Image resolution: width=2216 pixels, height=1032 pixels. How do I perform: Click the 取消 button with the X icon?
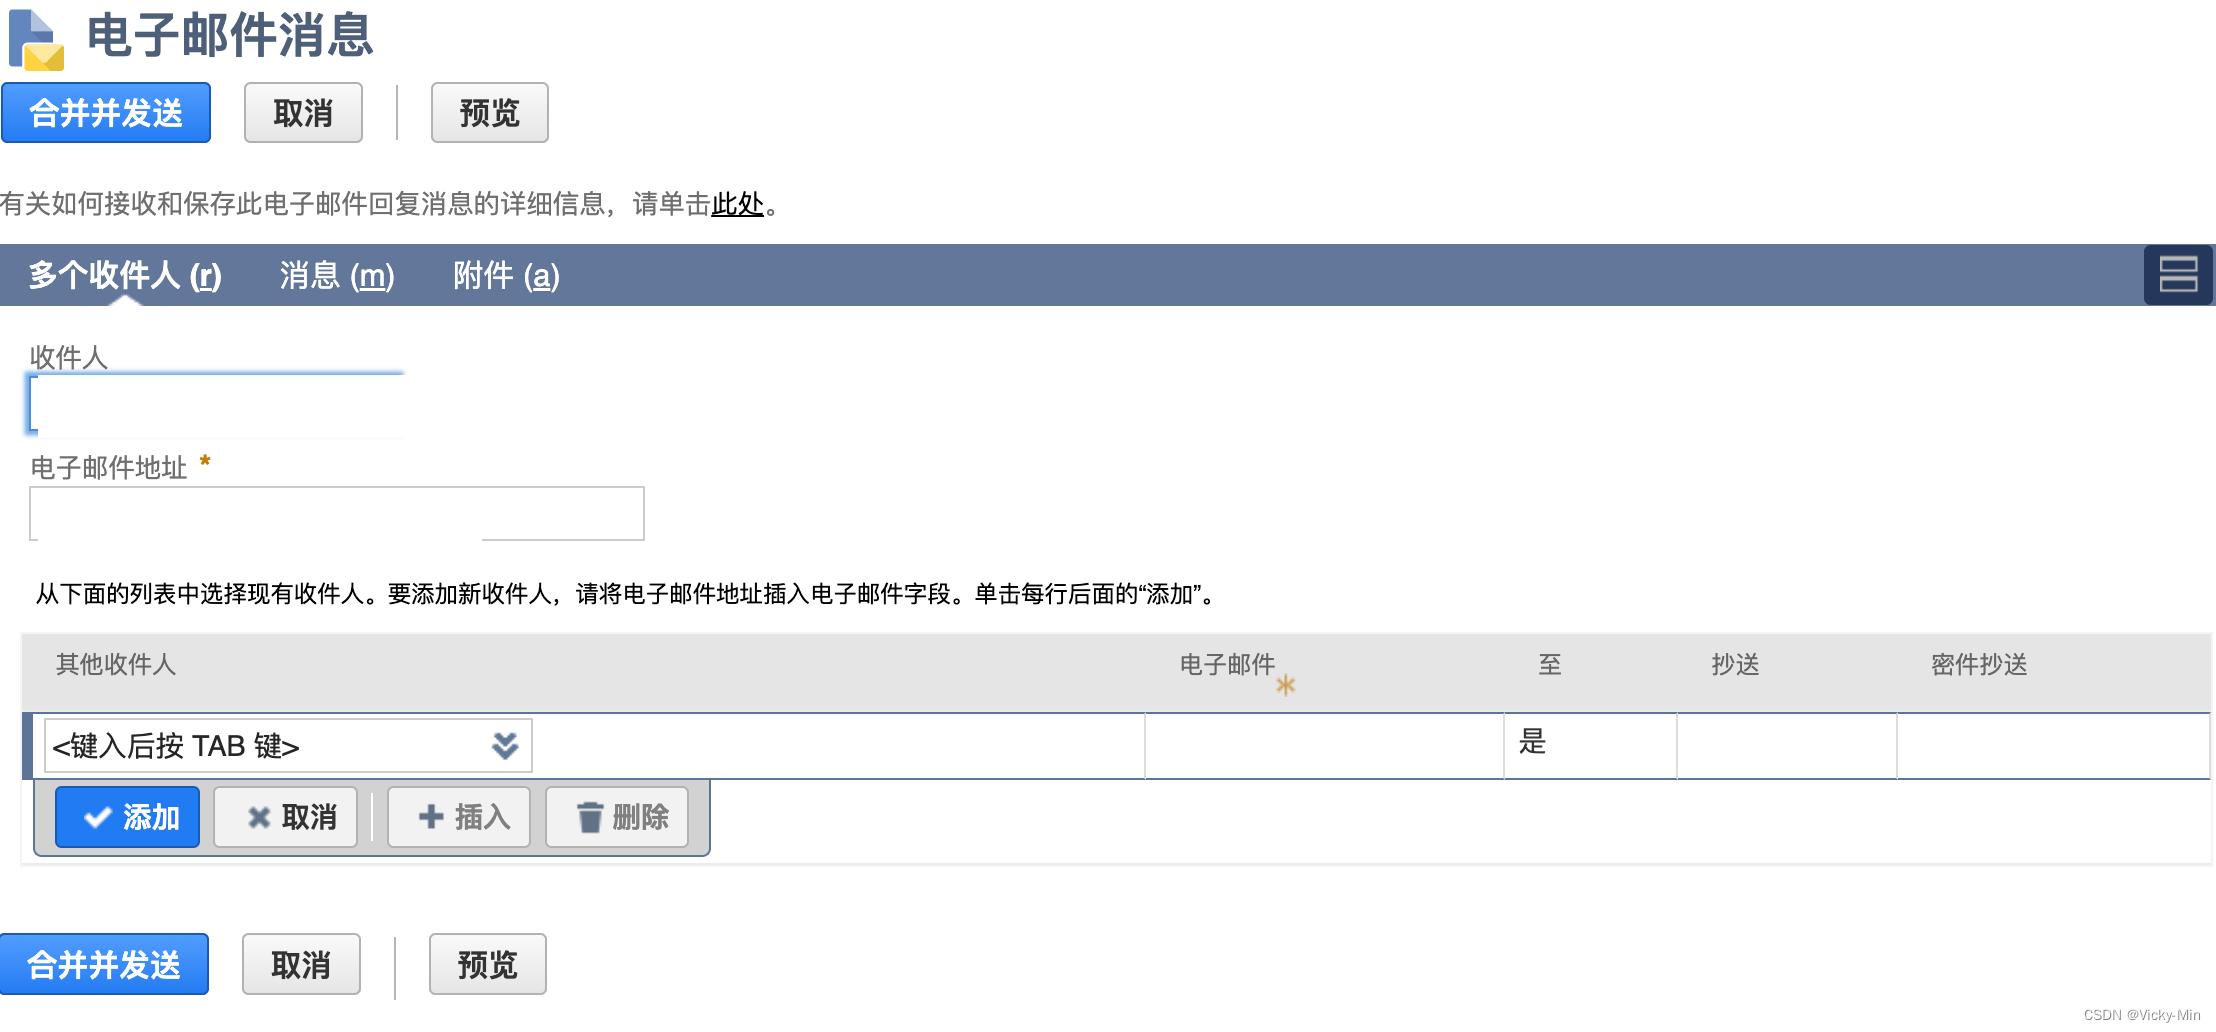pyautogui.click(x=286, y=817)
